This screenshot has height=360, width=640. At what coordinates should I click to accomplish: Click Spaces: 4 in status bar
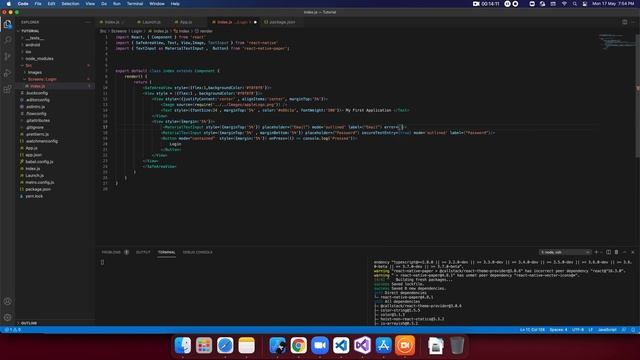point(558,330)
